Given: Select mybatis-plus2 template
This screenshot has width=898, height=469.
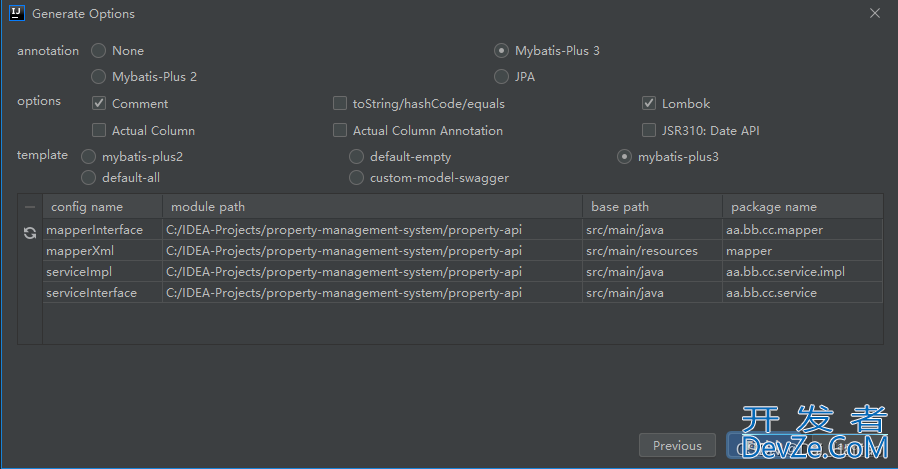Looking at the screenshot, I should point(88,156).
